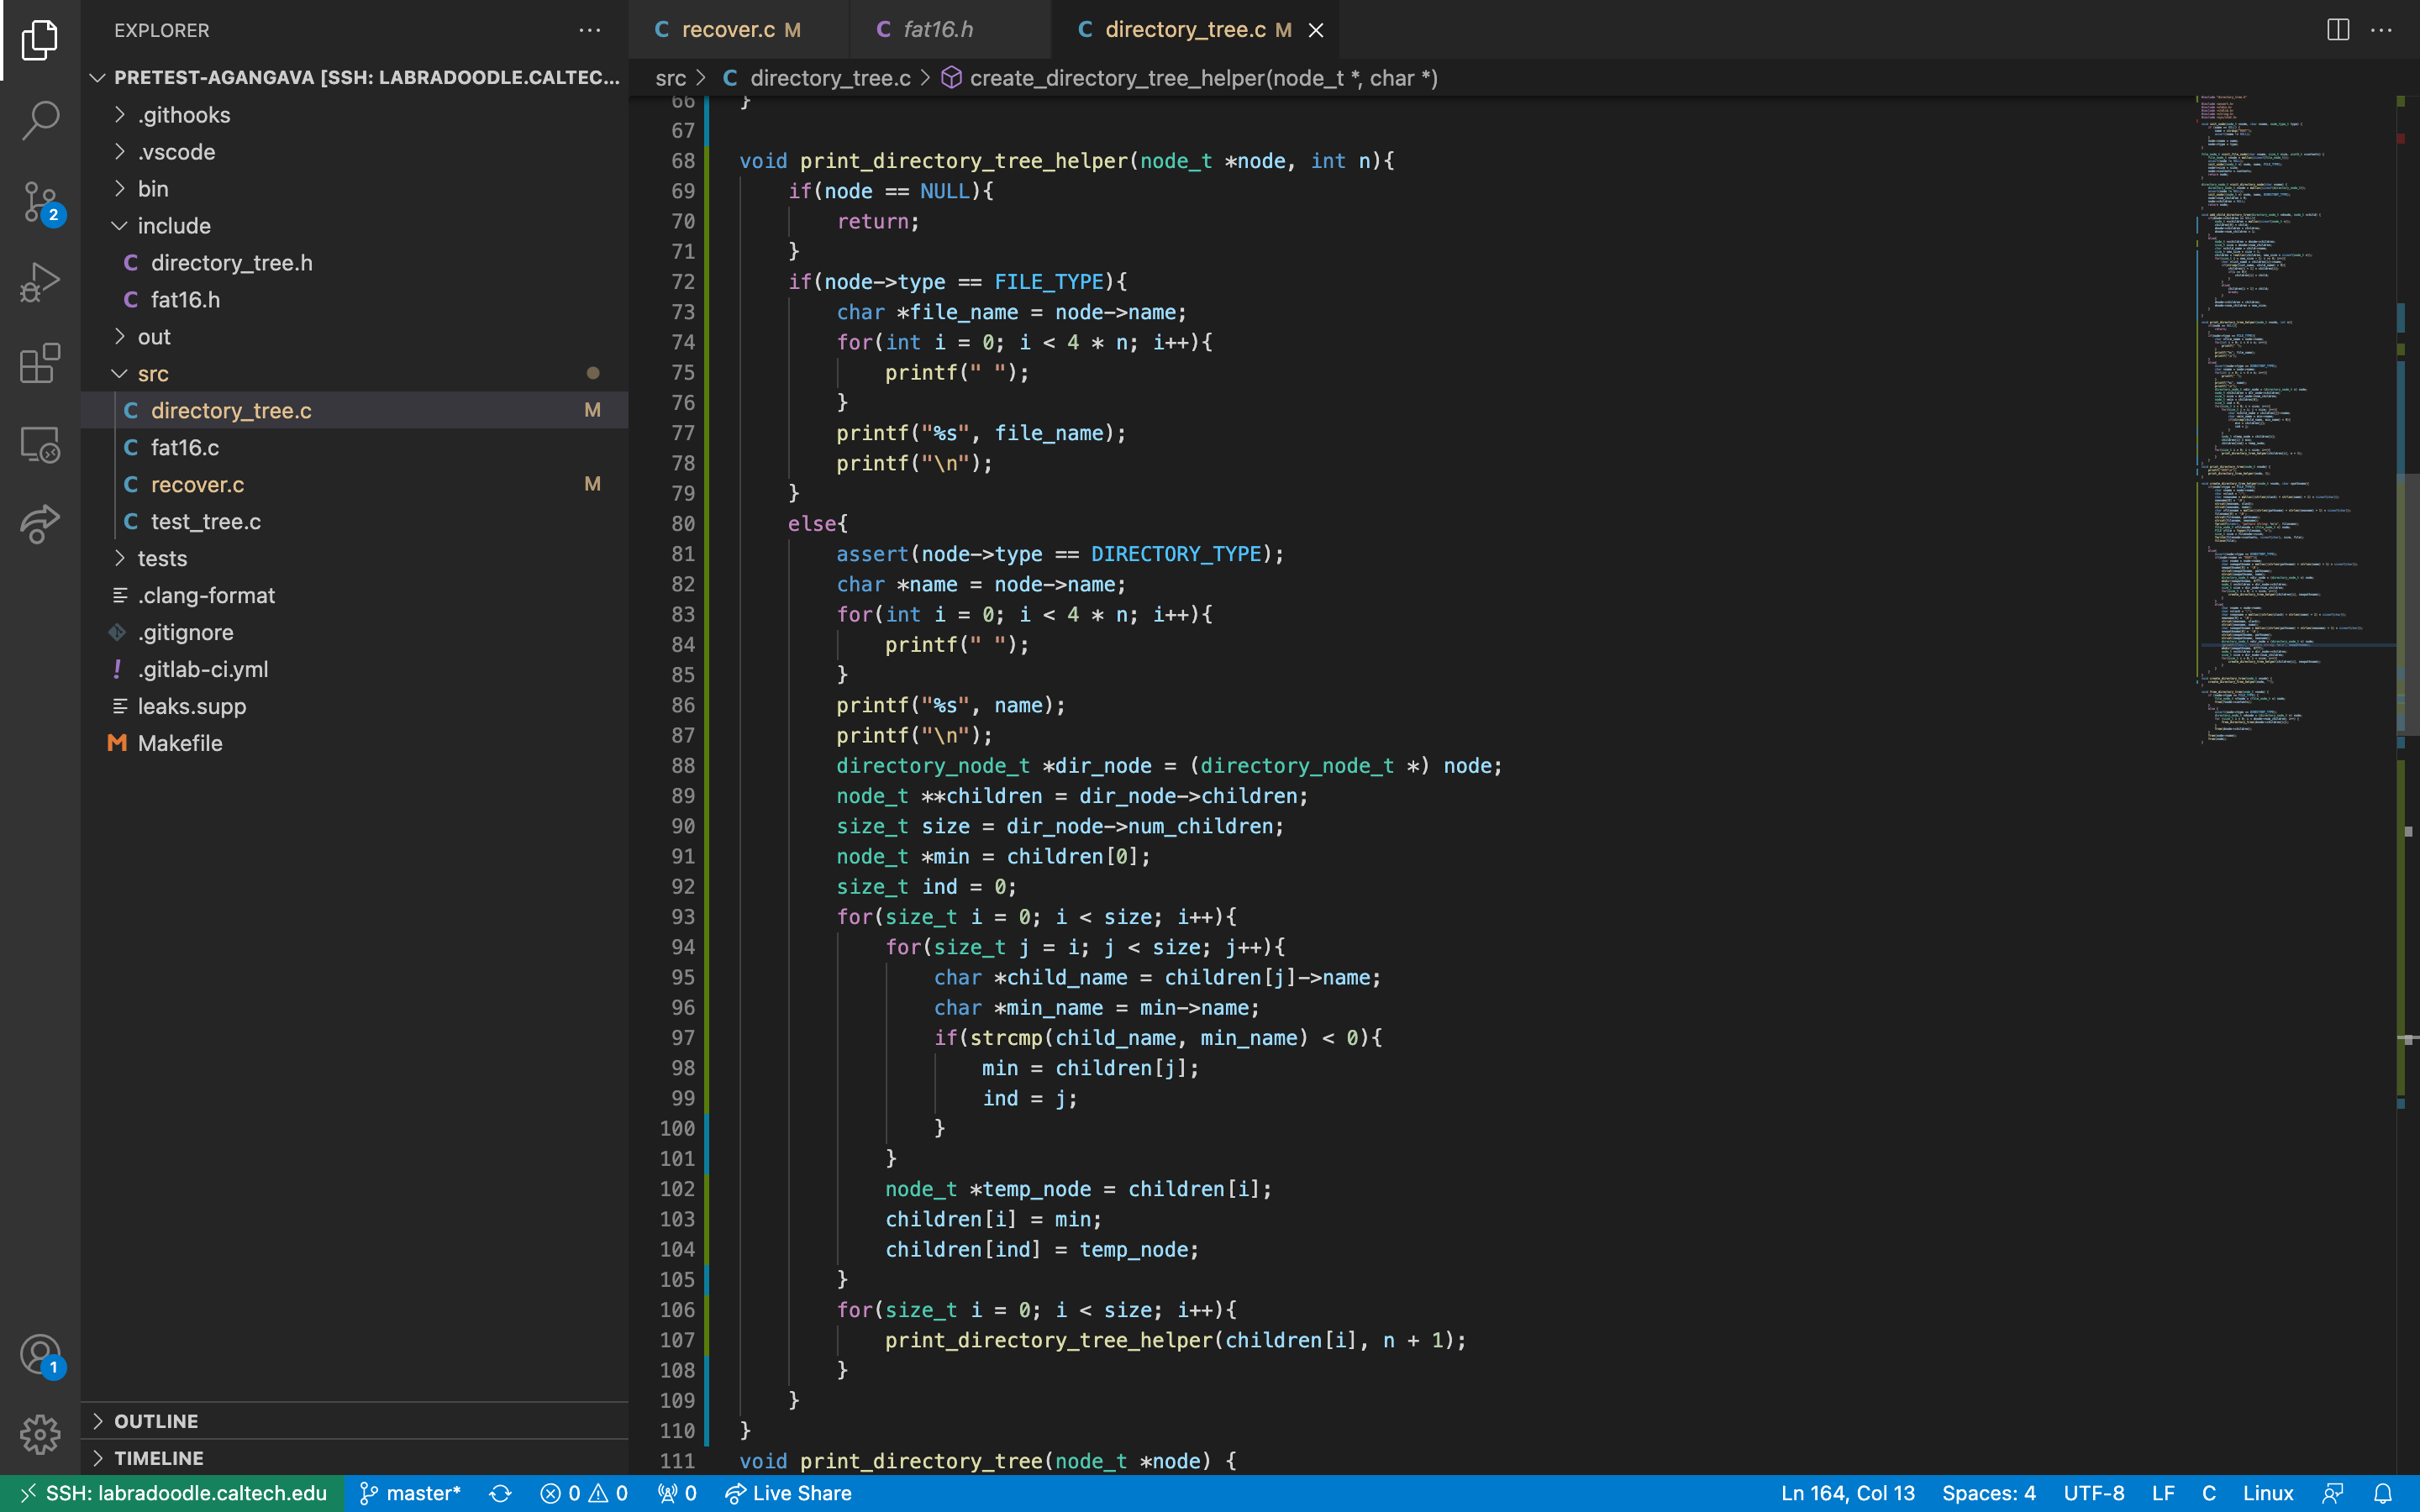Click the SSH labradoodle remote indicator

pos(173,1493)
